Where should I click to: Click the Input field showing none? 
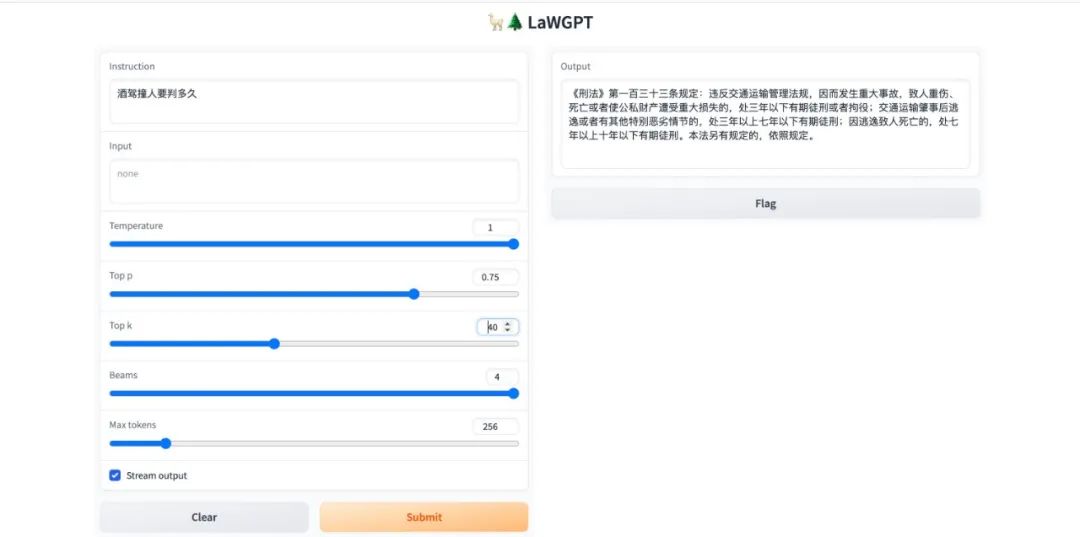pos(314,182)
